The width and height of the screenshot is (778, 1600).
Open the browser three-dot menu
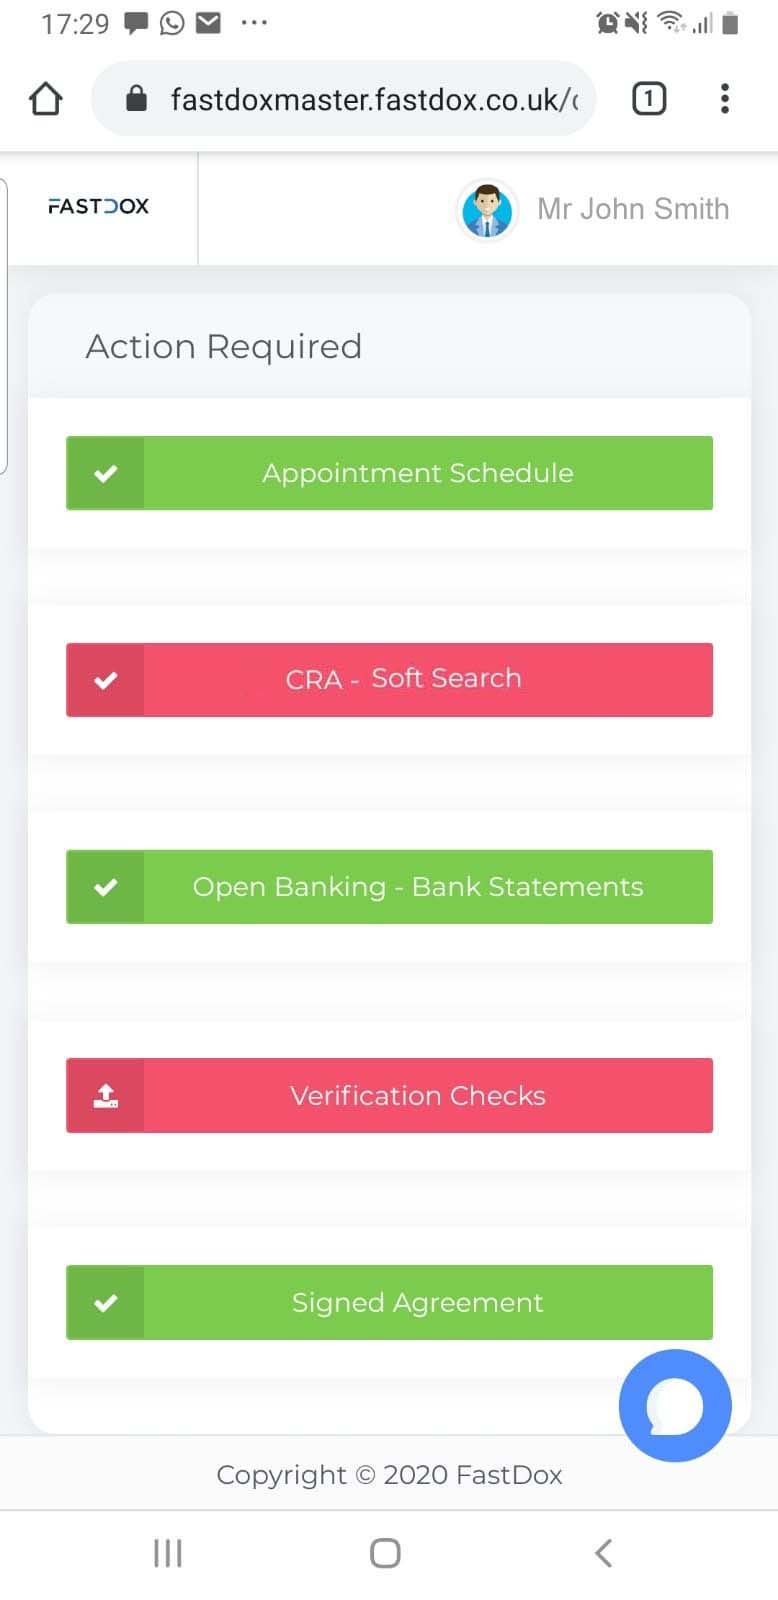point(725,99)
